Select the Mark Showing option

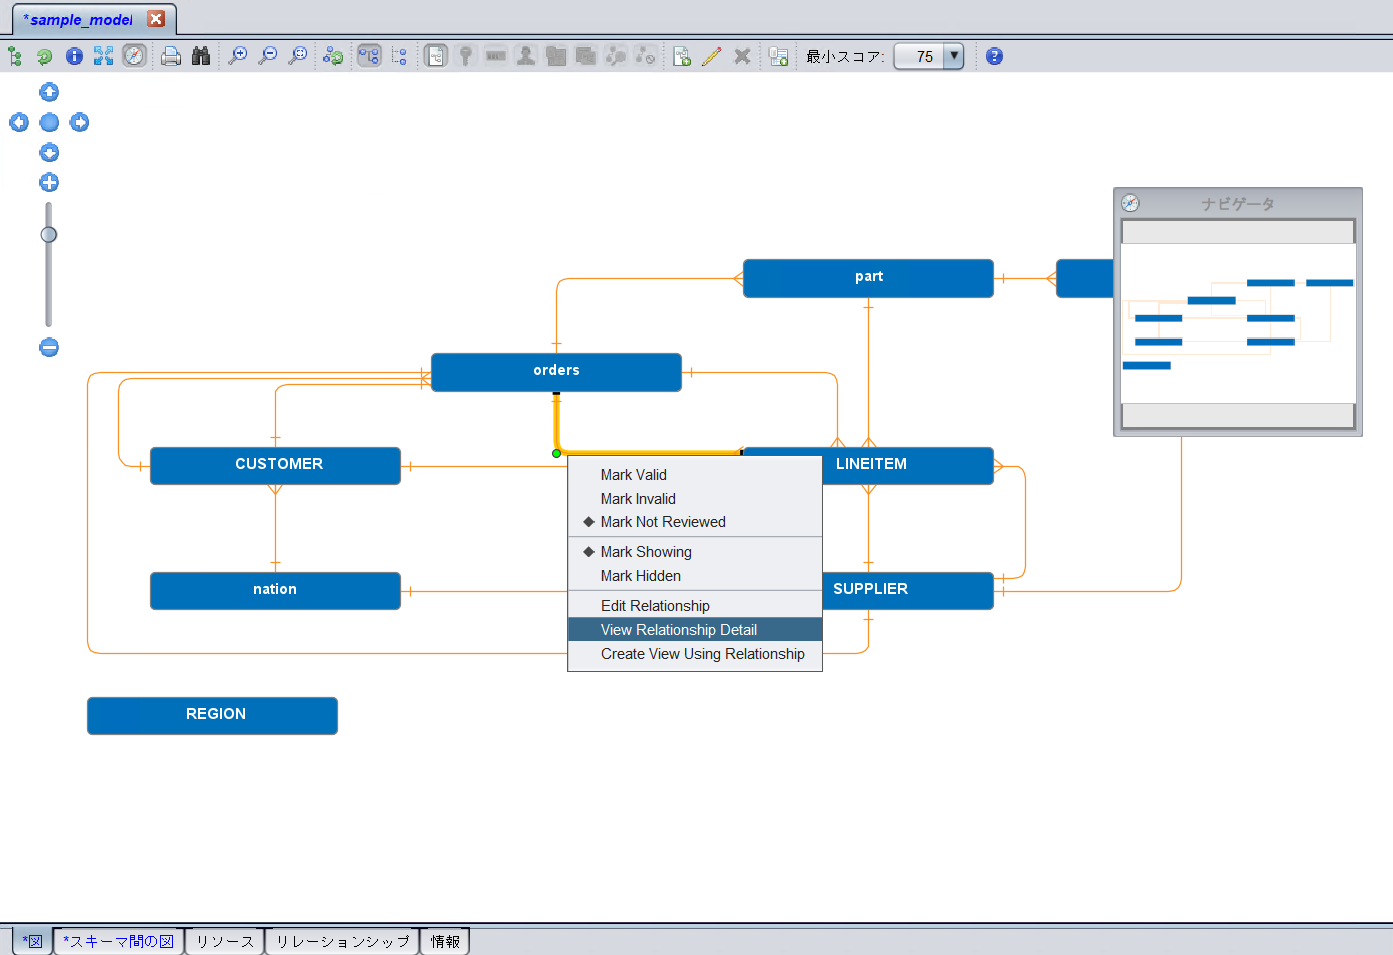tap(695, 552)
